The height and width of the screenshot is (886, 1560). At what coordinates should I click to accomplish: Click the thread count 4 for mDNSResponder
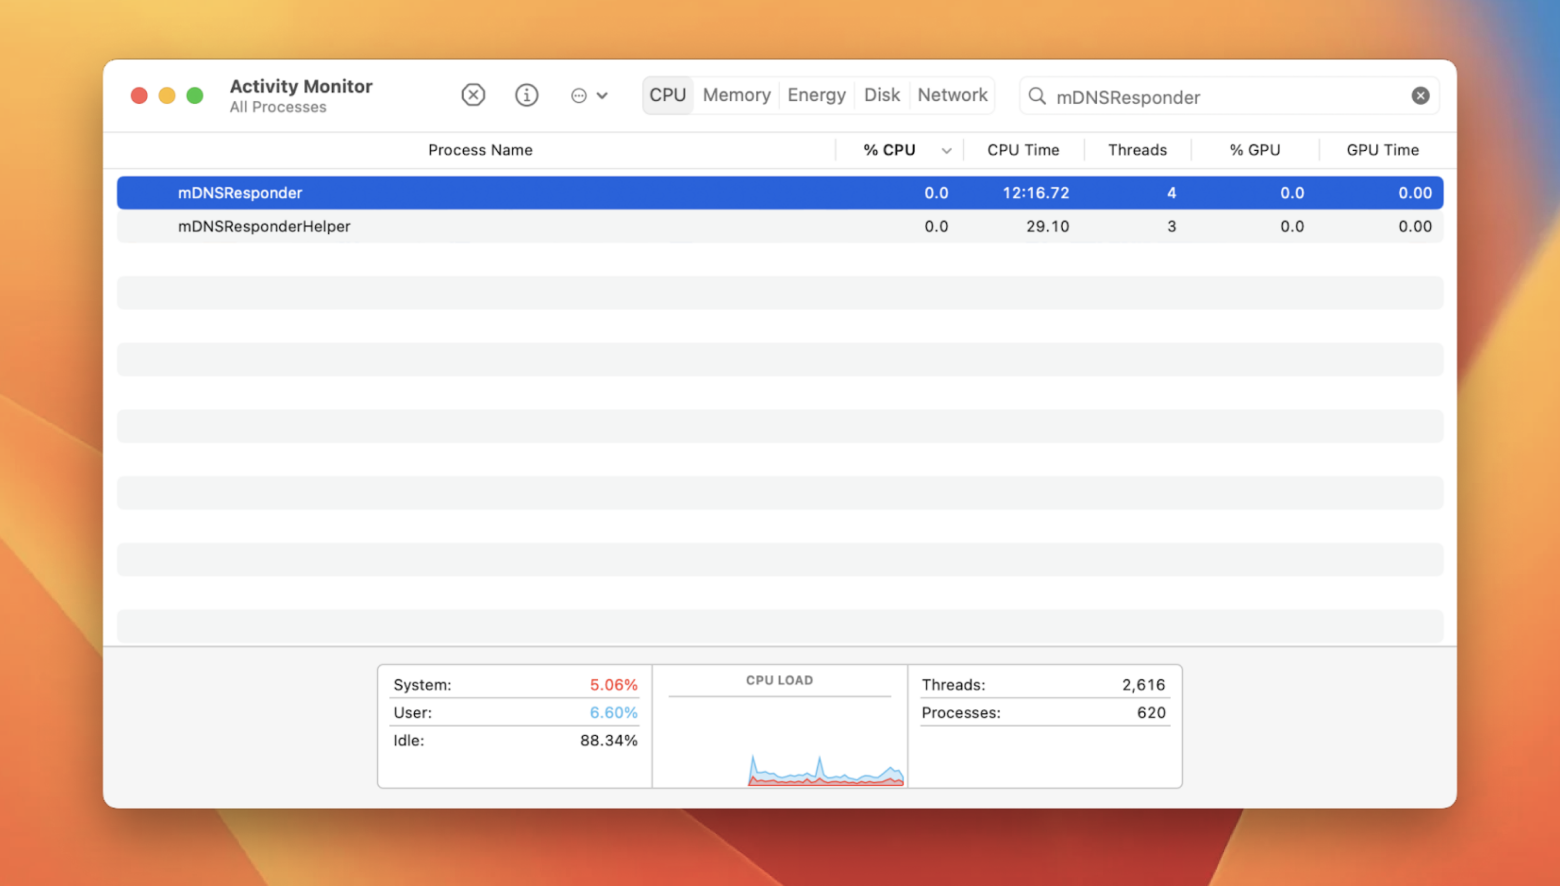tap(1171, 193)
